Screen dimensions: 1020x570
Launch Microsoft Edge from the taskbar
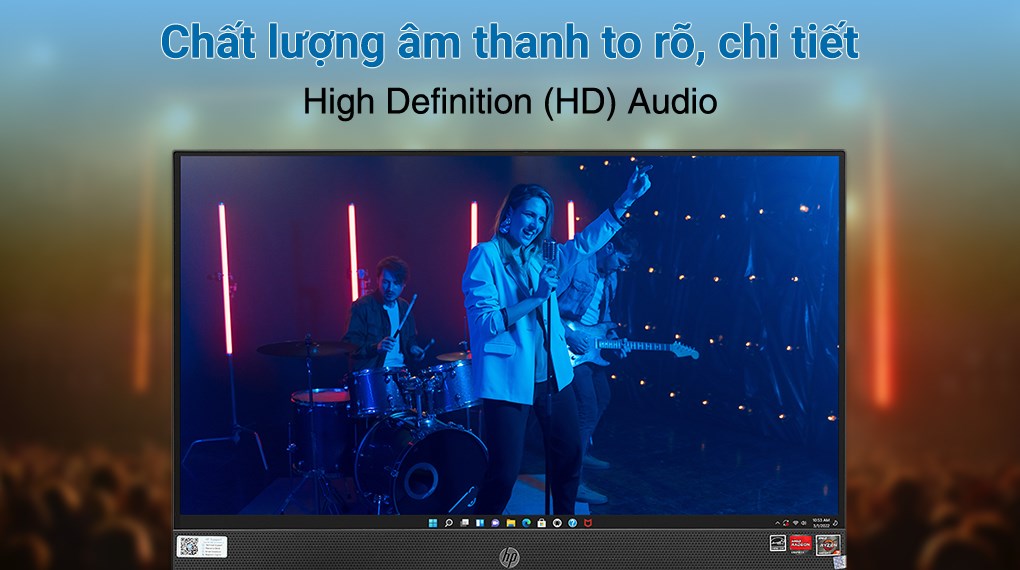coord(526,523)
